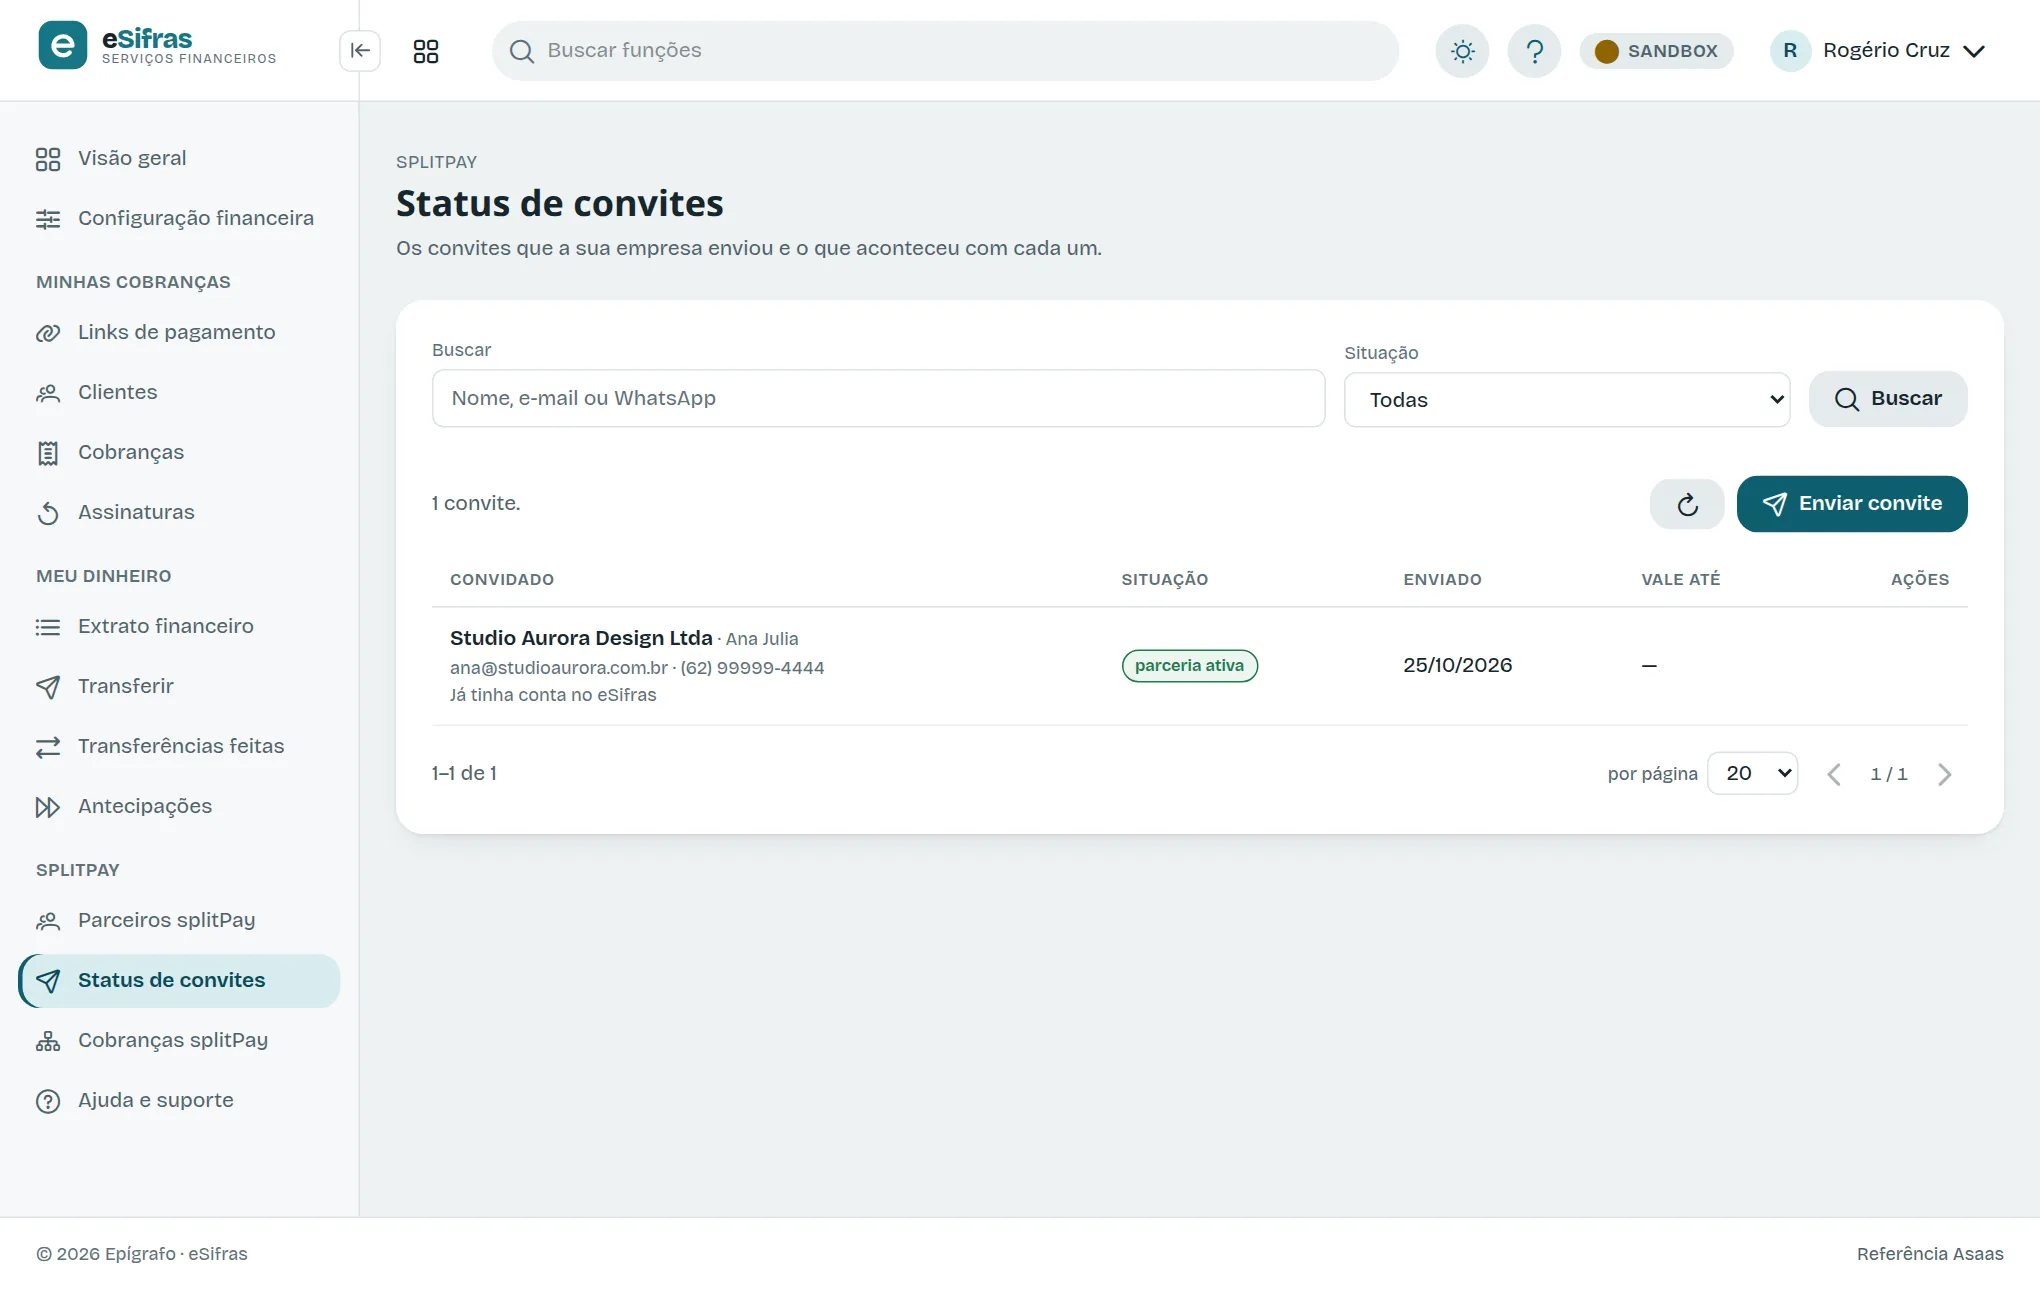Open Rogério Cruz user menu
2040x1290 pixels.
pyautogui.click(x=1878, y=51)
